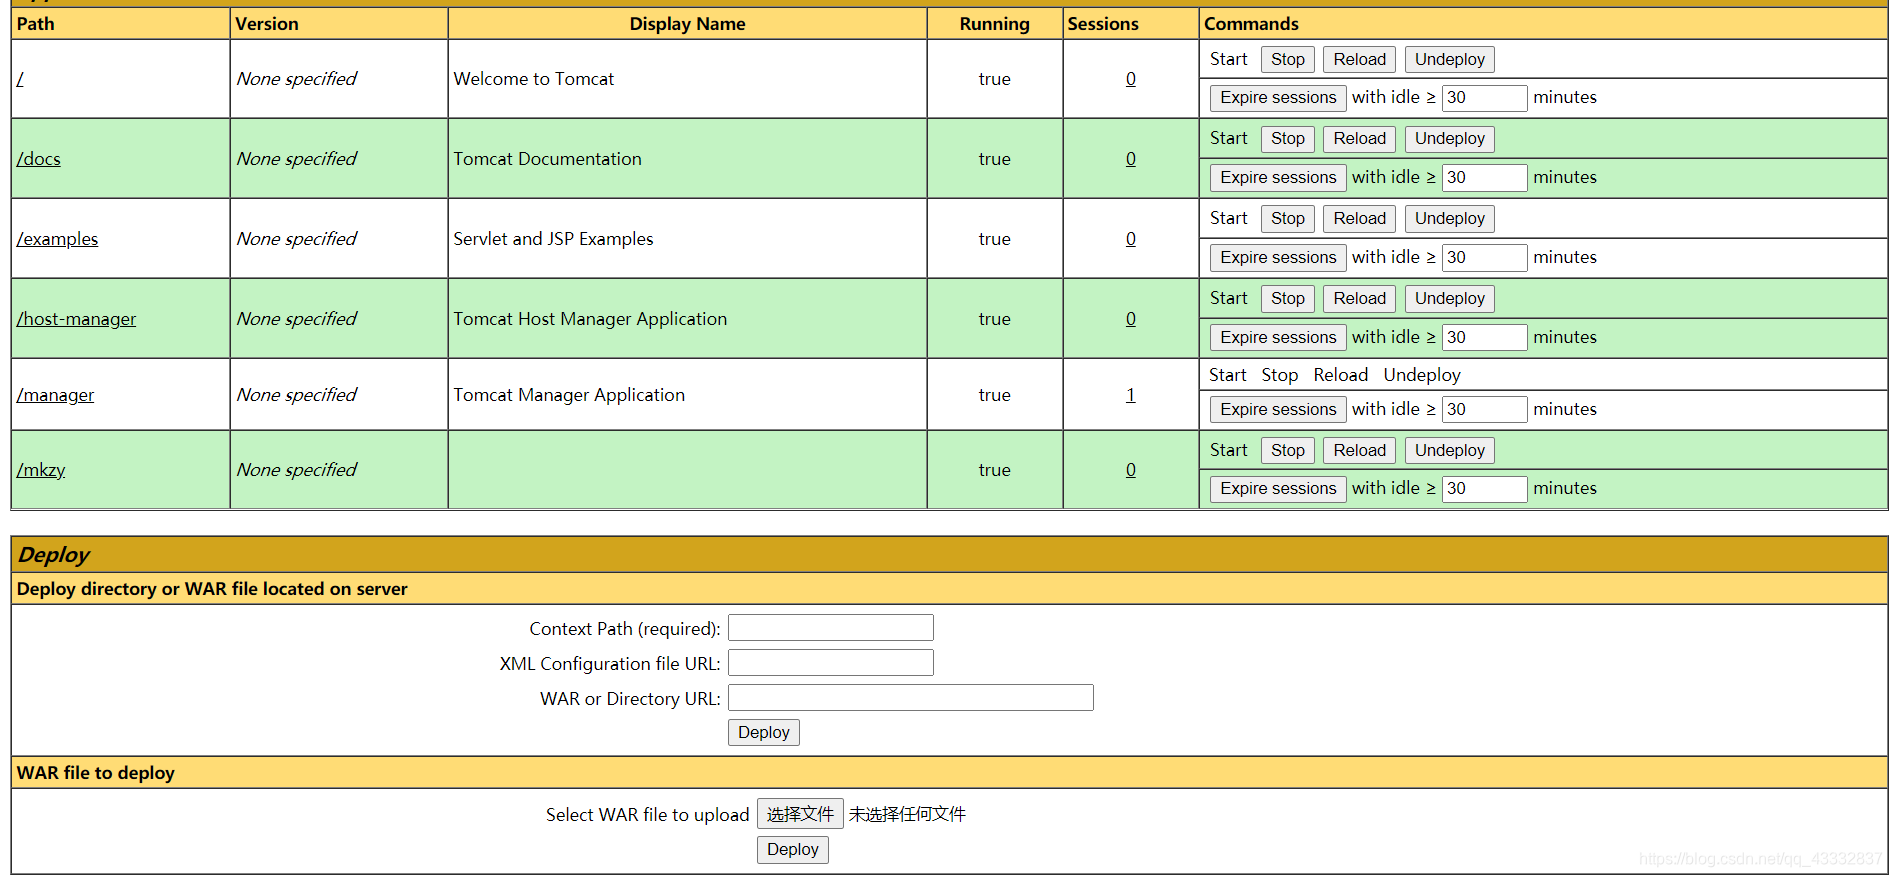1892x877 pixels.
Task: Reload the Tomcat Host Manager Application
Action: pyautogui.click(x=1359, y=299)
